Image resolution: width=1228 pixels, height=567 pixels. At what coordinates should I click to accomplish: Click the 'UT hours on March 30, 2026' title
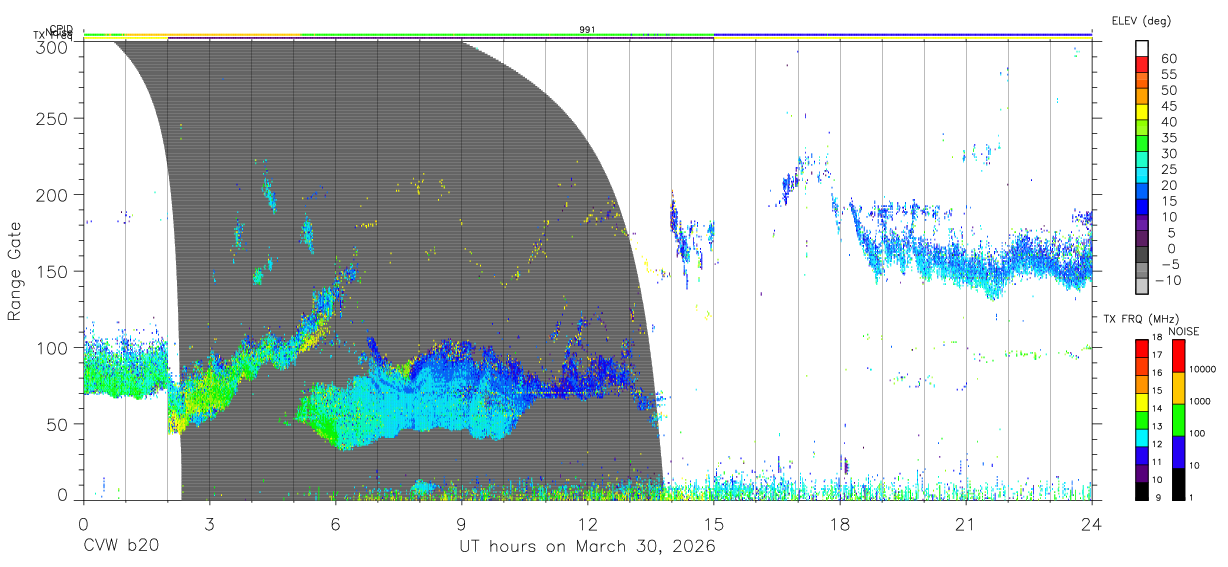coord(587,547)
